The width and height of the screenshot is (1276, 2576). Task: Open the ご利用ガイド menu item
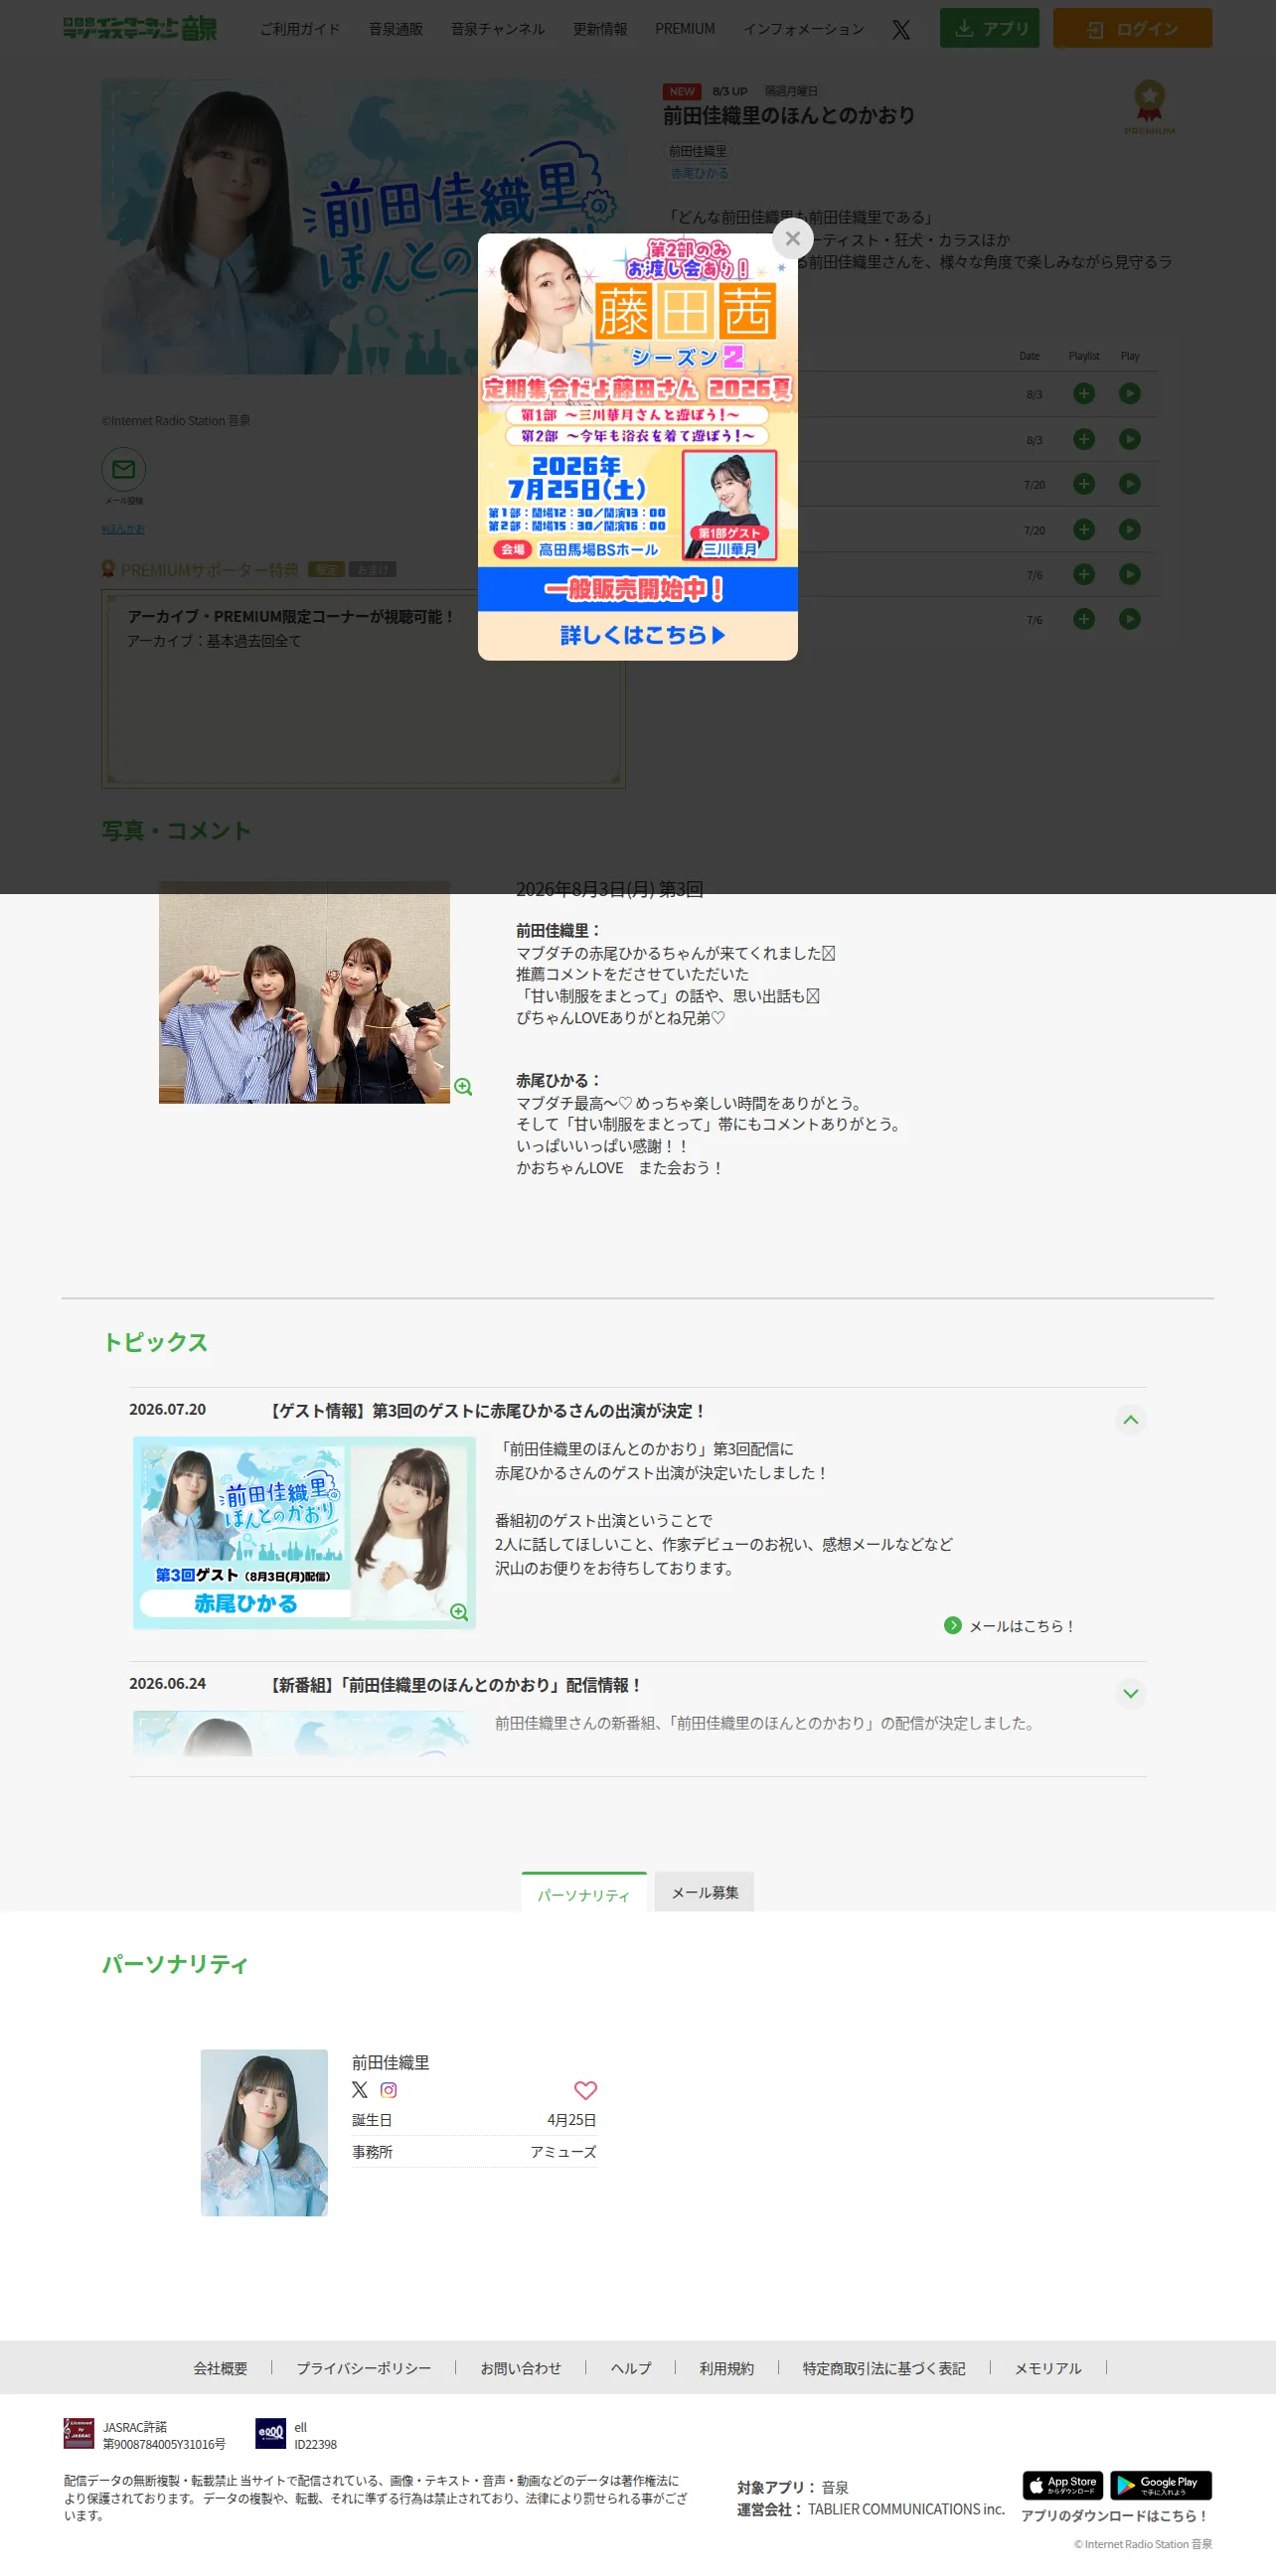[300, 29]
